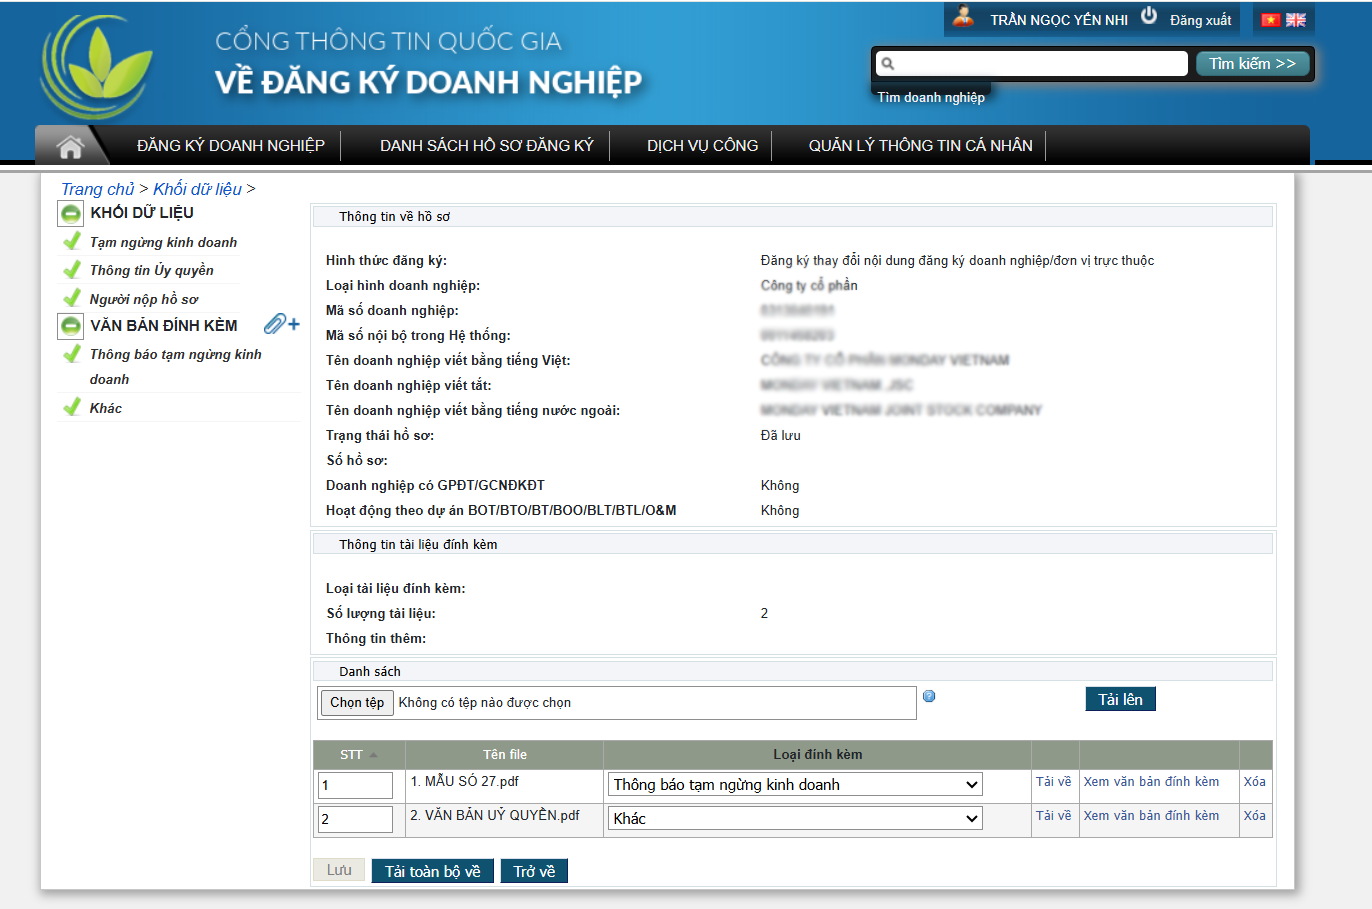Select Tạm ngừng kinh doanh in sidebar

click(163, 242)
